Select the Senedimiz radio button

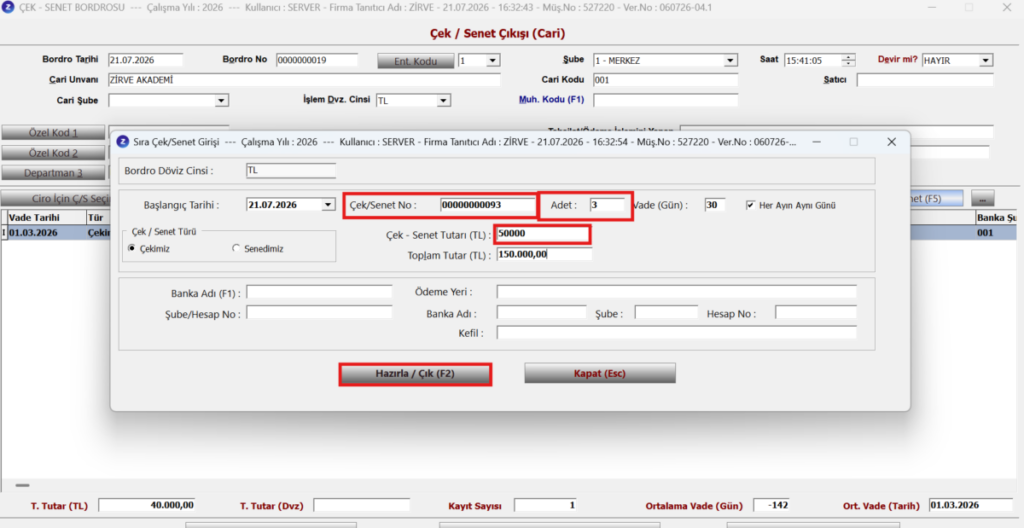click(x=236, y=248)
